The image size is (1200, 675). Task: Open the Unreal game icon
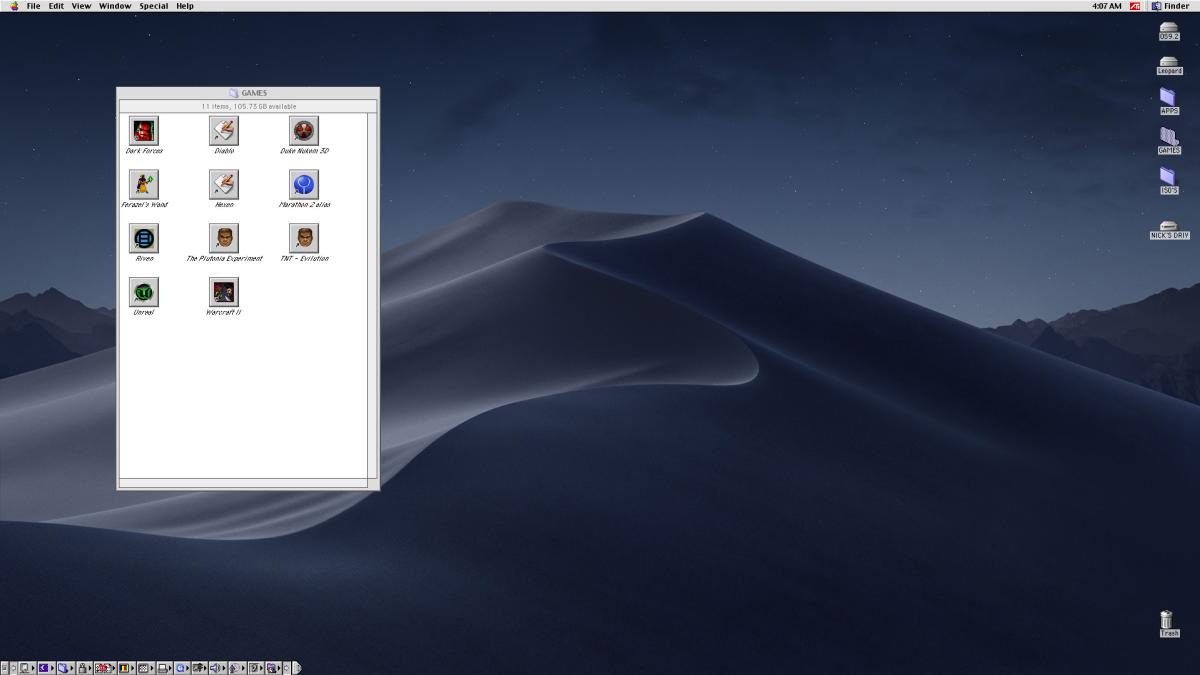pyautogui.click(x=144, y=292)
